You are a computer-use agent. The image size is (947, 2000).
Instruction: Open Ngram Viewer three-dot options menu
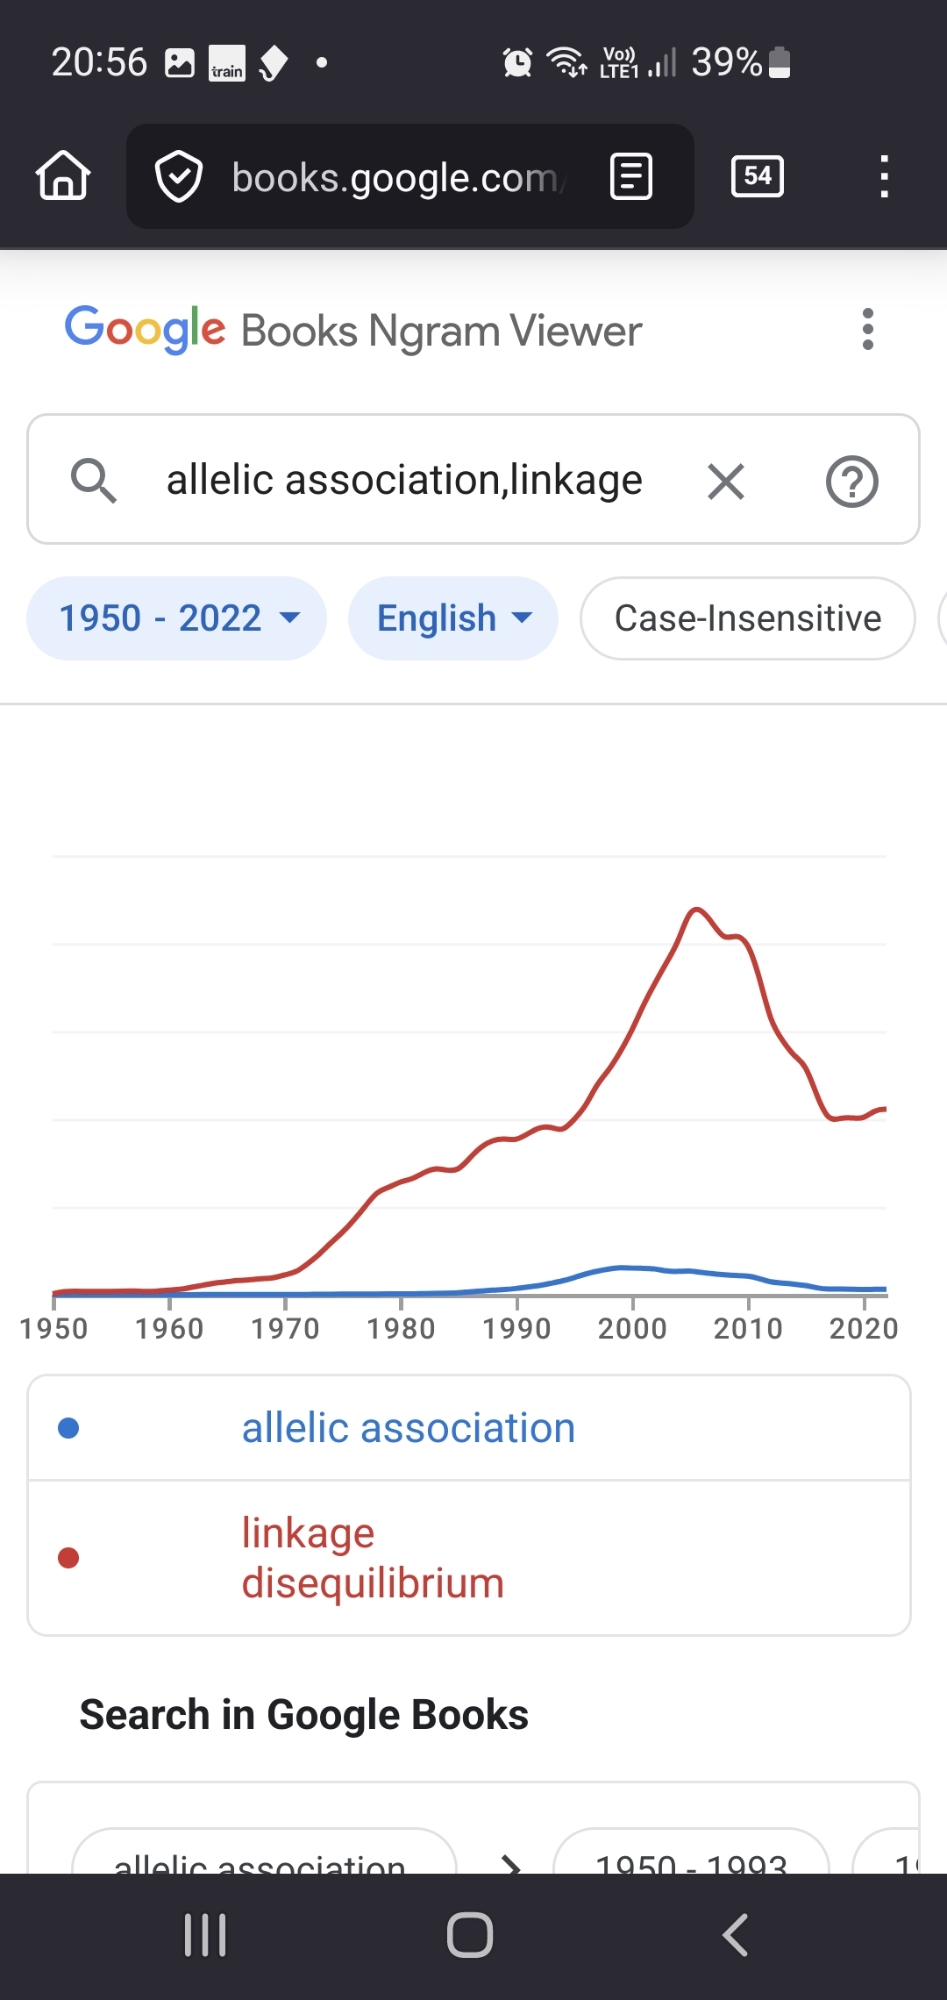[867, 329]
